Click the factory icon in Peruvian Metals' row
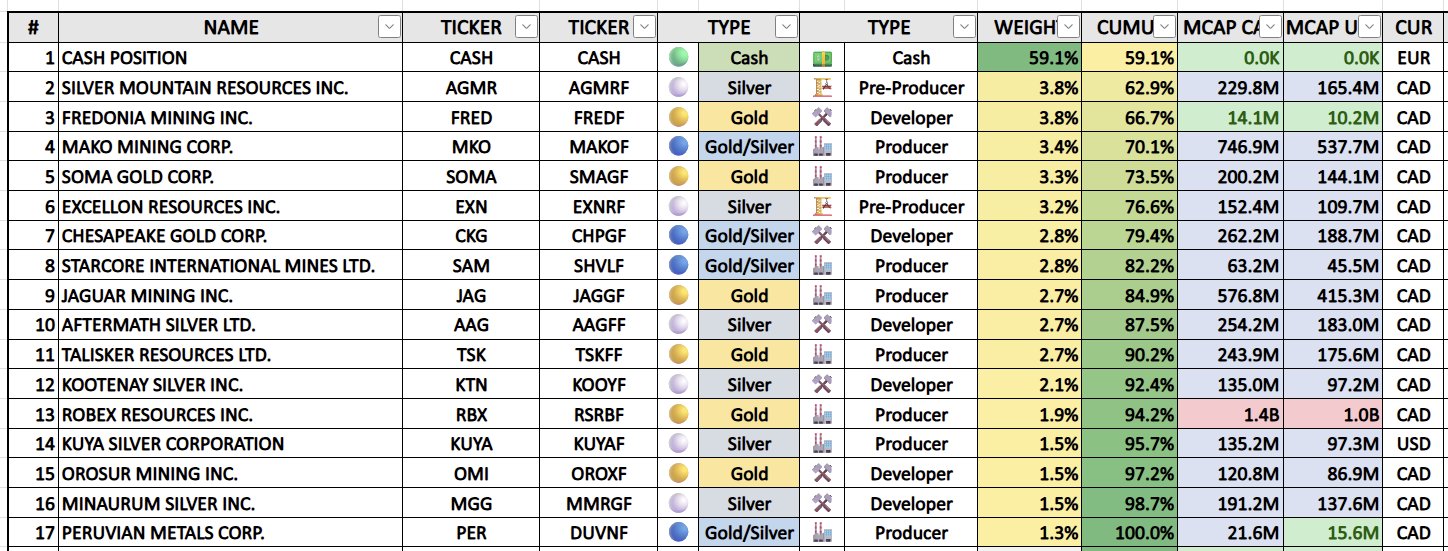The height and width of the screenshot is (551, 1448). (822, 534)
